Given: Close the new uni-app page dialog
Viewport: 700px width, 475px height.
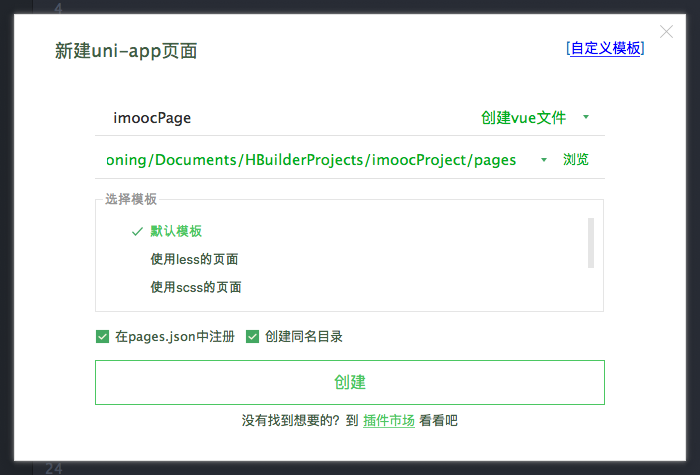Looking at the screenshot, I should pyautogui.click(x=667, y=32).
